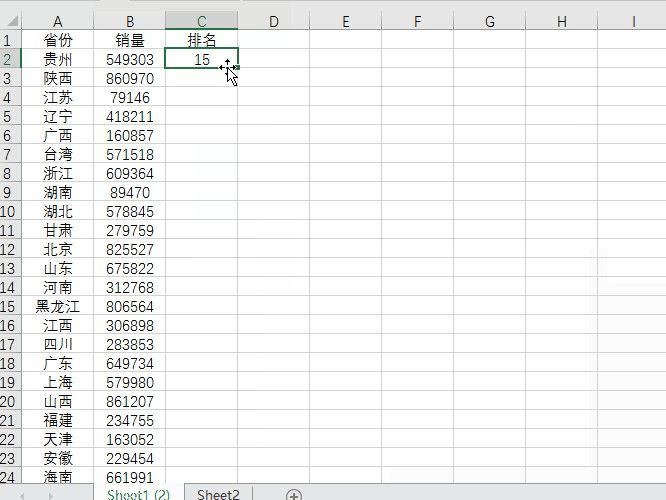Select the cell 四川
This screenshot has height=500, width=666.
58,344
